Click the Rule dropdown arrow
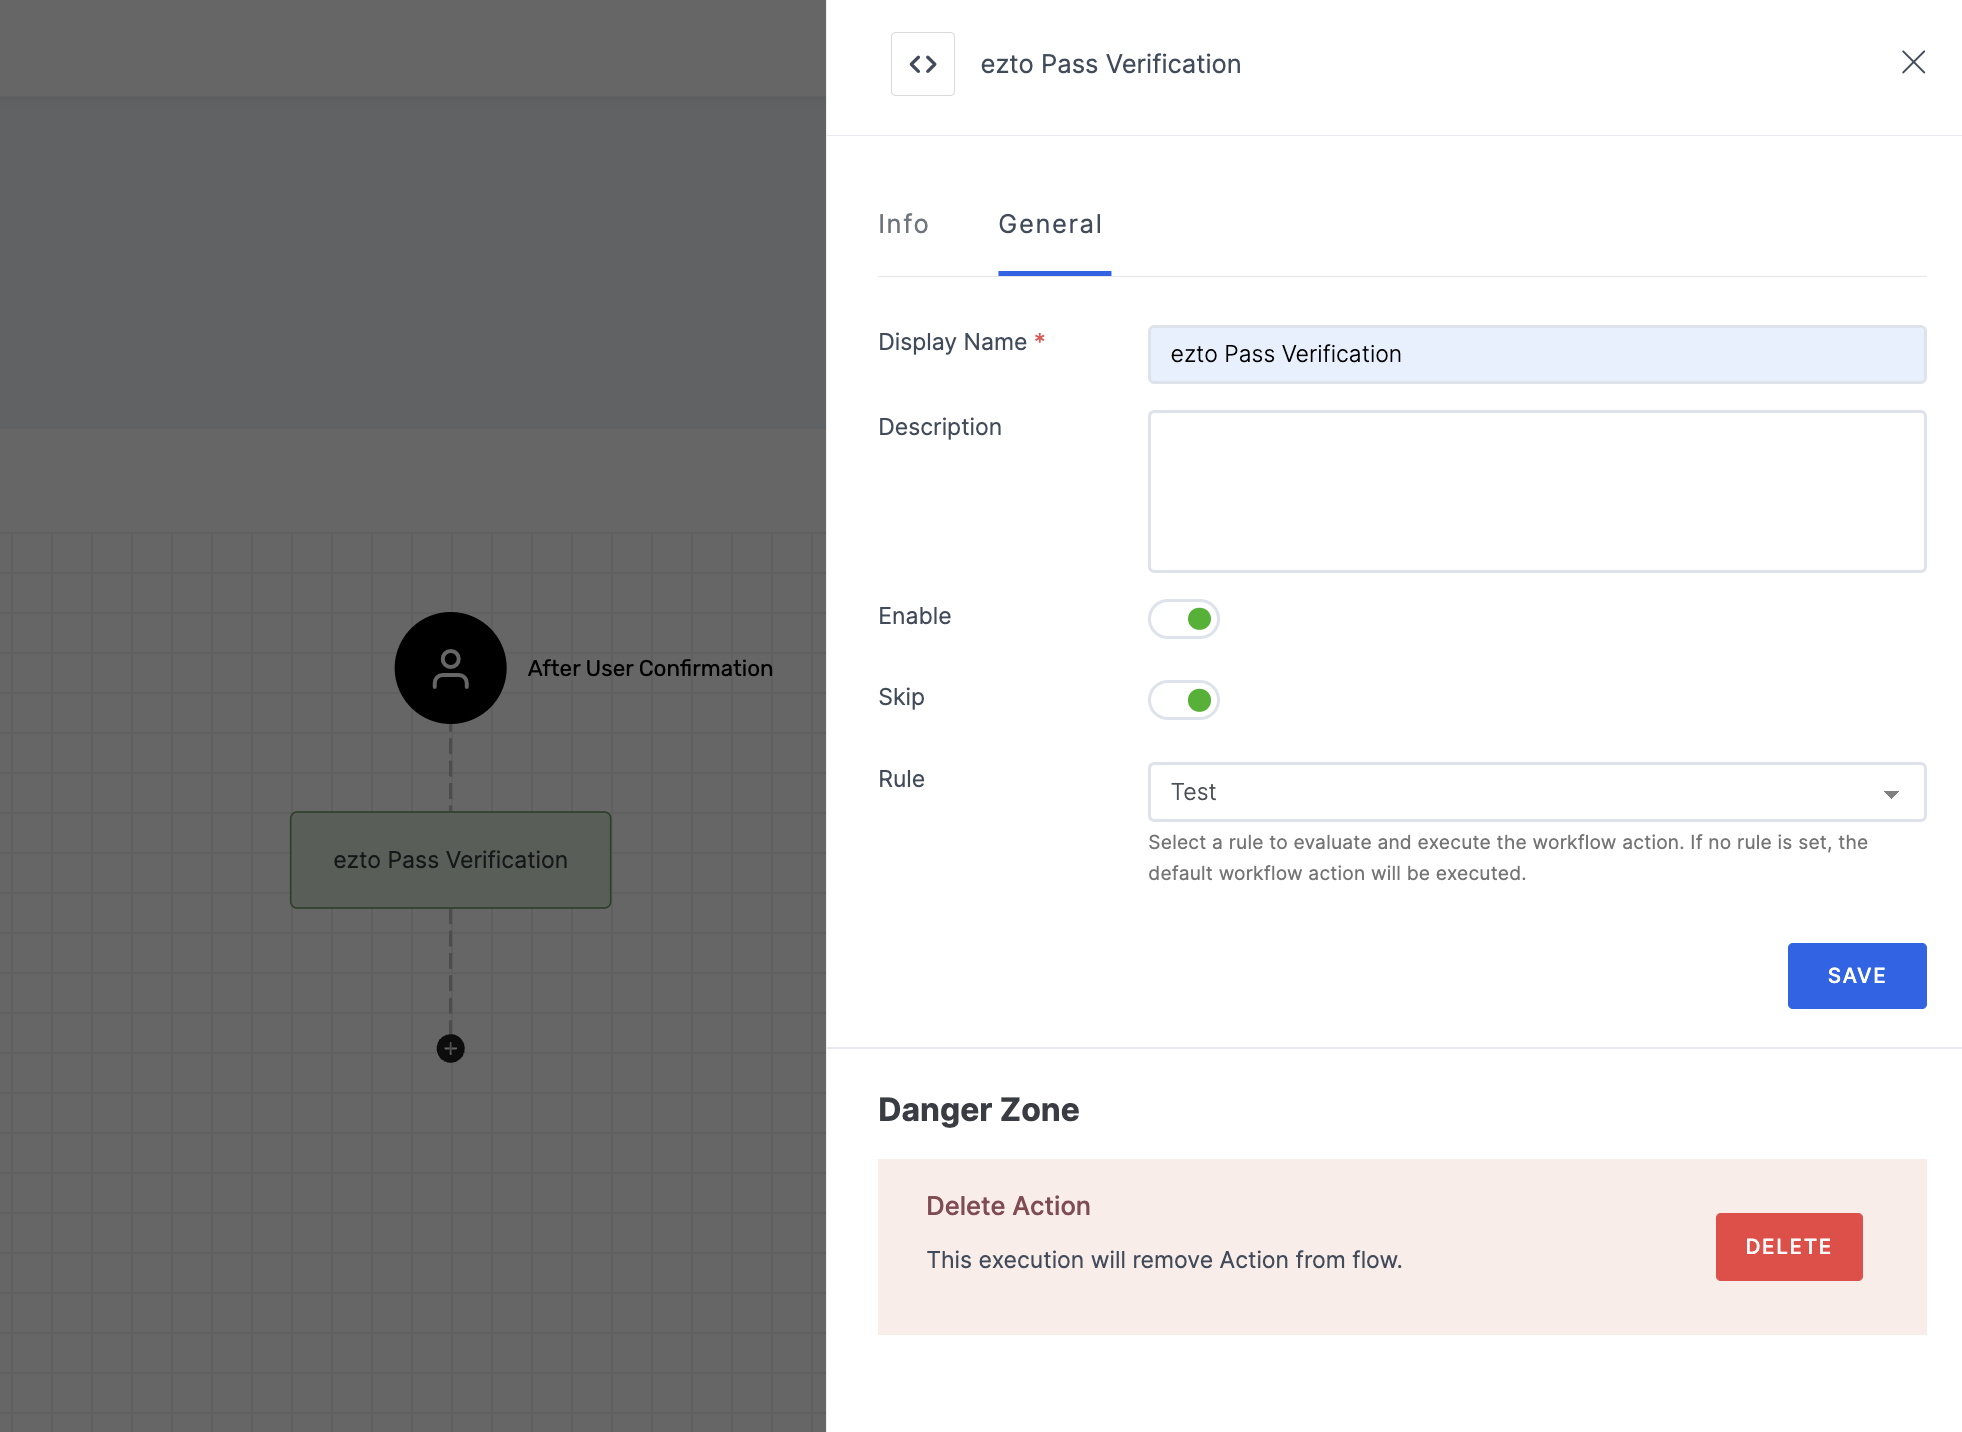This screenshot has width=1962, height=1432. (x=1890, y=794)
